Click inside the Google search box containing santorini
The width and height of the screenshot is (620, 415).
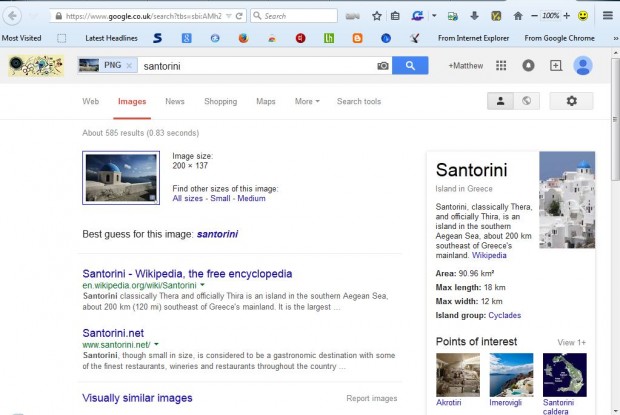[256, 66]
